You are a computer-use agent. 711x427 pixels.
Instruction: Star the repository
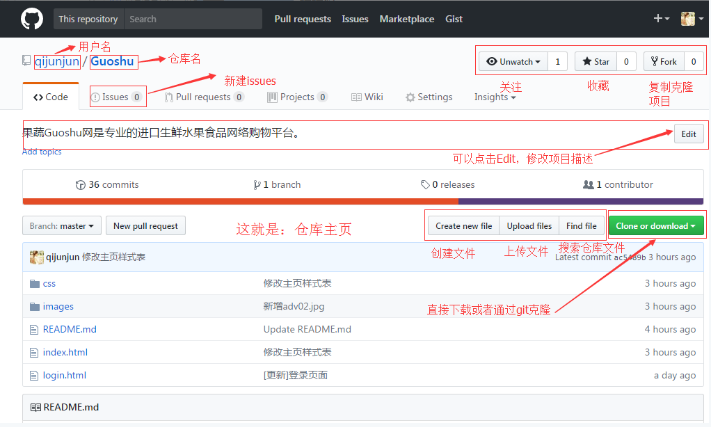tap(595, 61)
